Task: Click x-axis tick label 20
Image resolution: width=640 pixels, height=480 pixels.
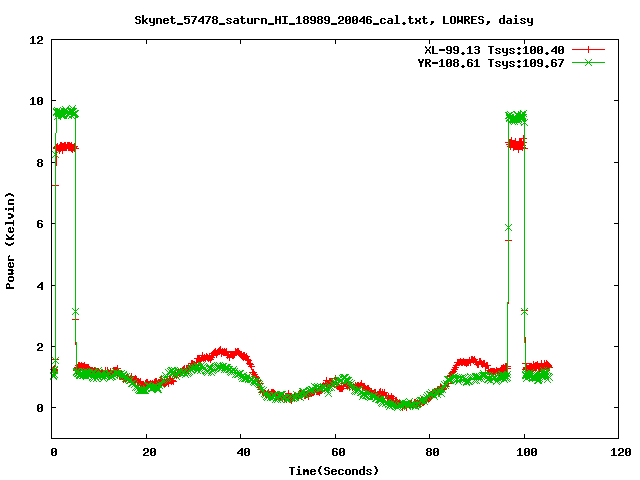Action: (x=149, y=452)
